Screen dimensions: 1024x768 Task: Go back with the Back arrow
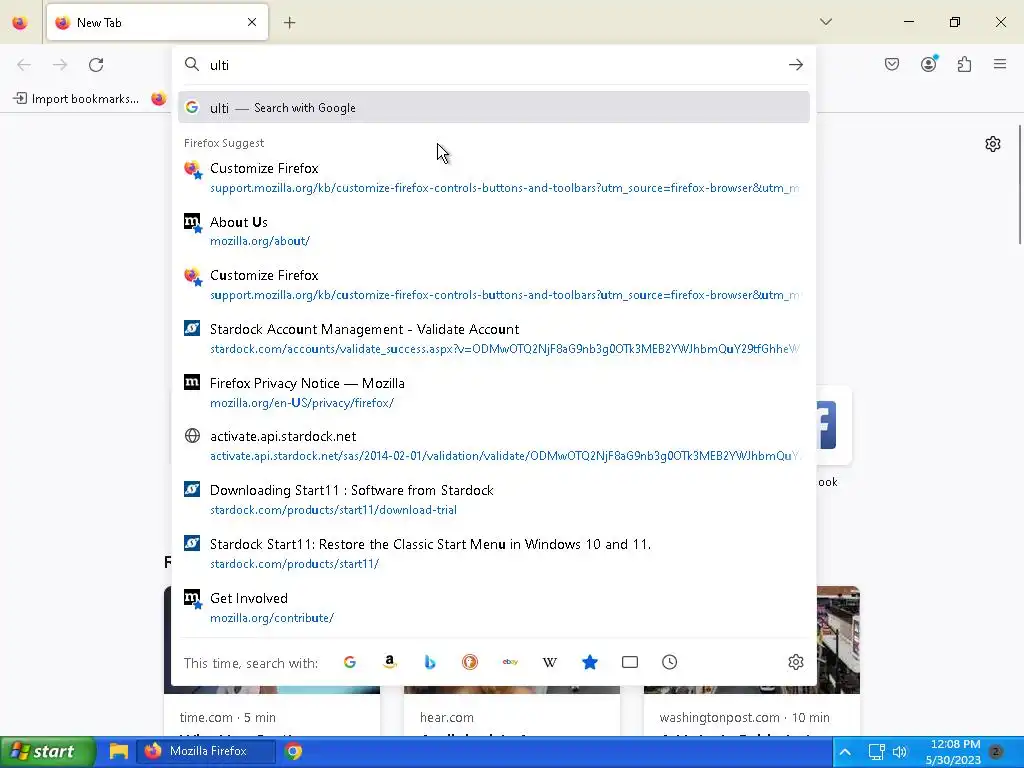[x=24, y=65]
